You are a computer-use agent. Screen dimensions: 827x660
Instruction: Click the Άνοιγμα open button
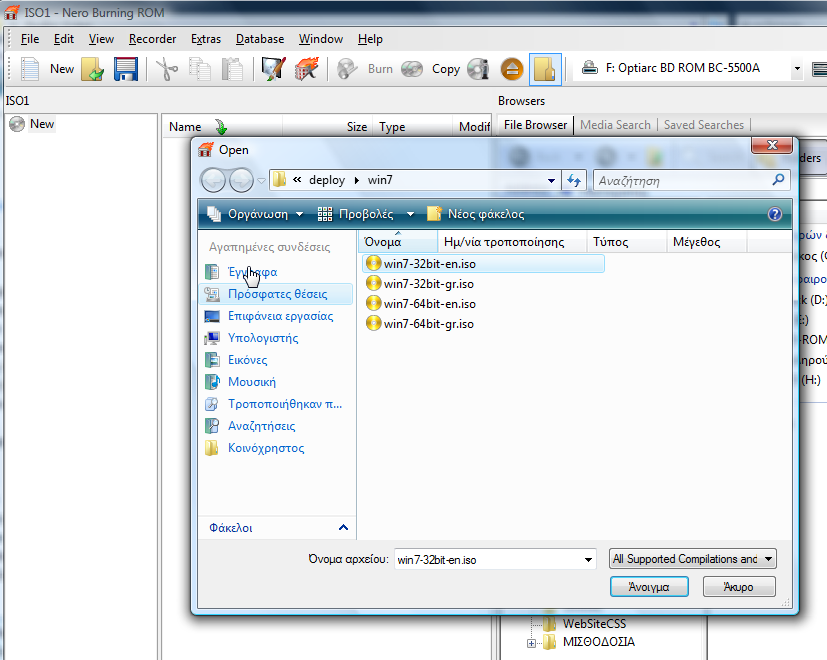(649, 587)
